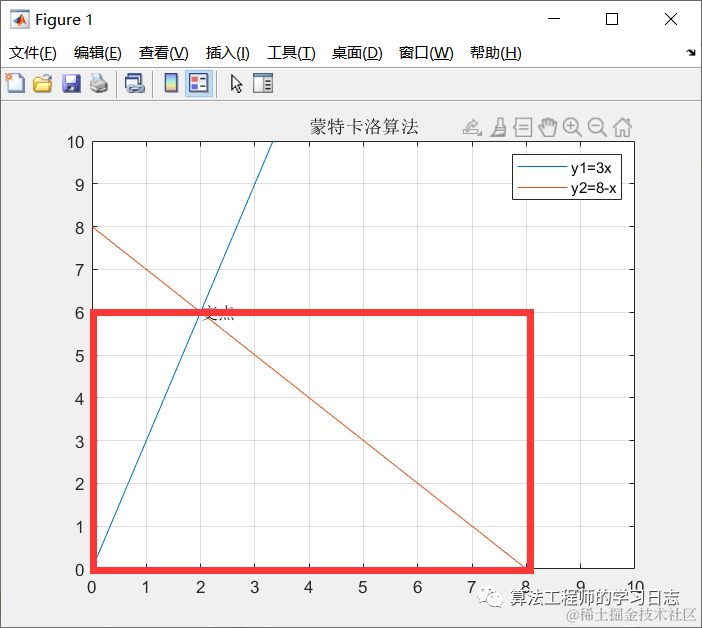The image size is (702, 628).
Task: Open the 窗口(W) menu
Action: pyautogui.click(x=426, y=53)
